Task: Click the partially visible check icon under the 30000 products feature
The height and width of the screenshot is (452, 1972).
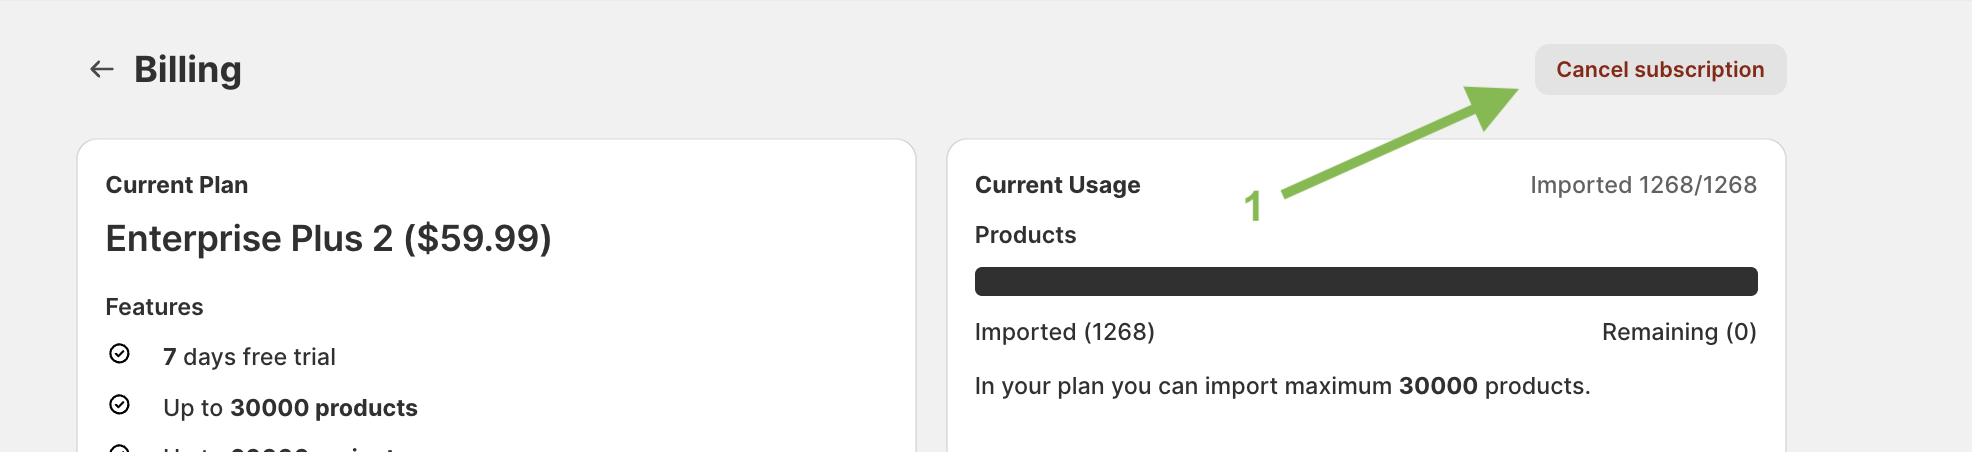Action: tap(119, 447)
